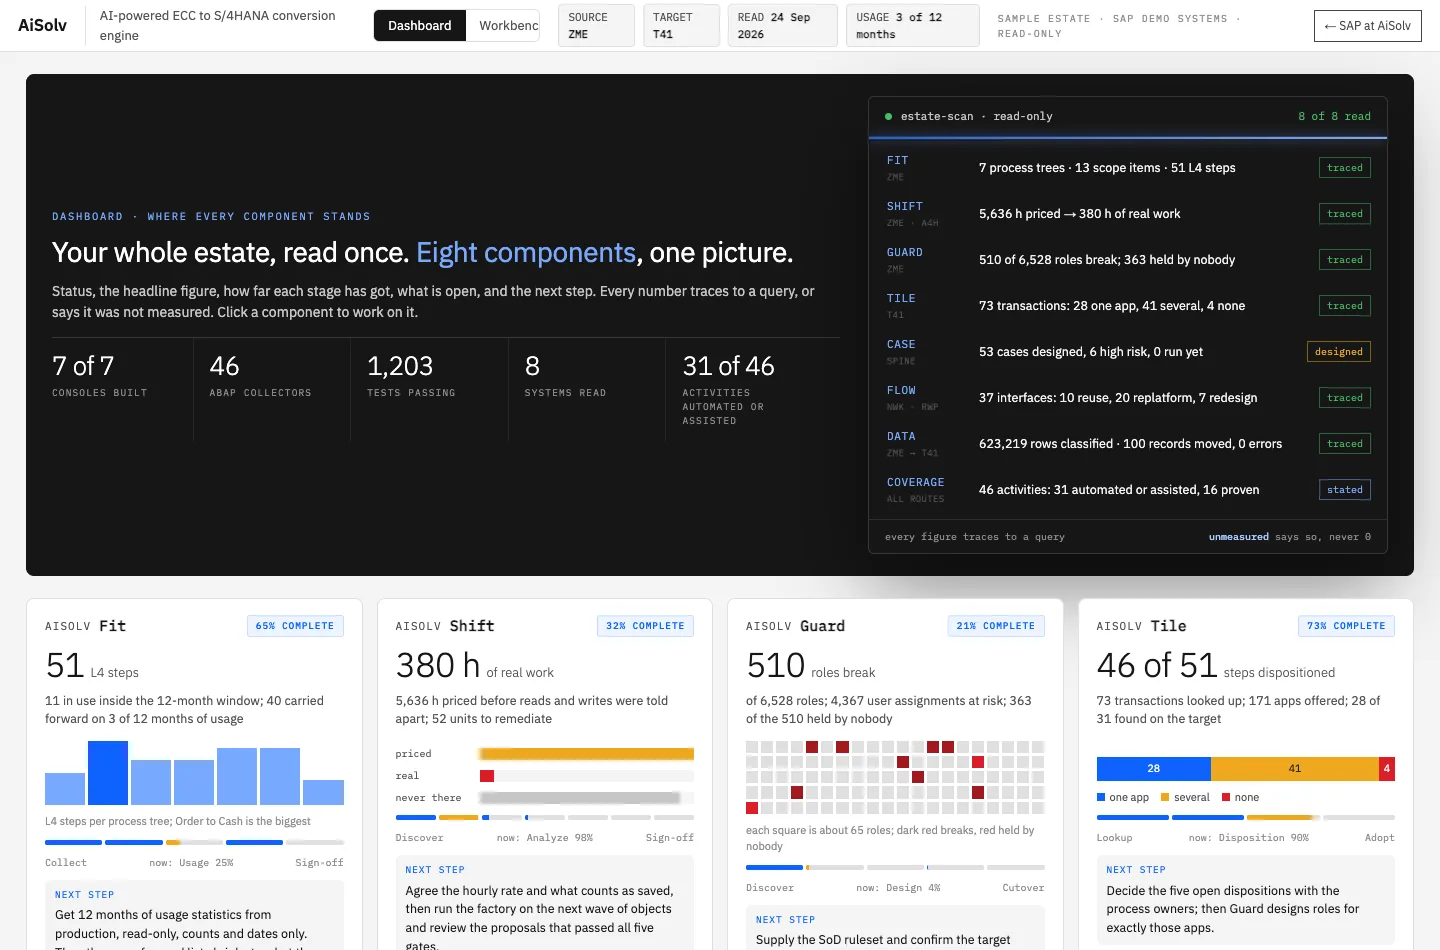Open the FLOW row in estate-scan
This screenshot has height=950, width=1440.
[1128, 398]
